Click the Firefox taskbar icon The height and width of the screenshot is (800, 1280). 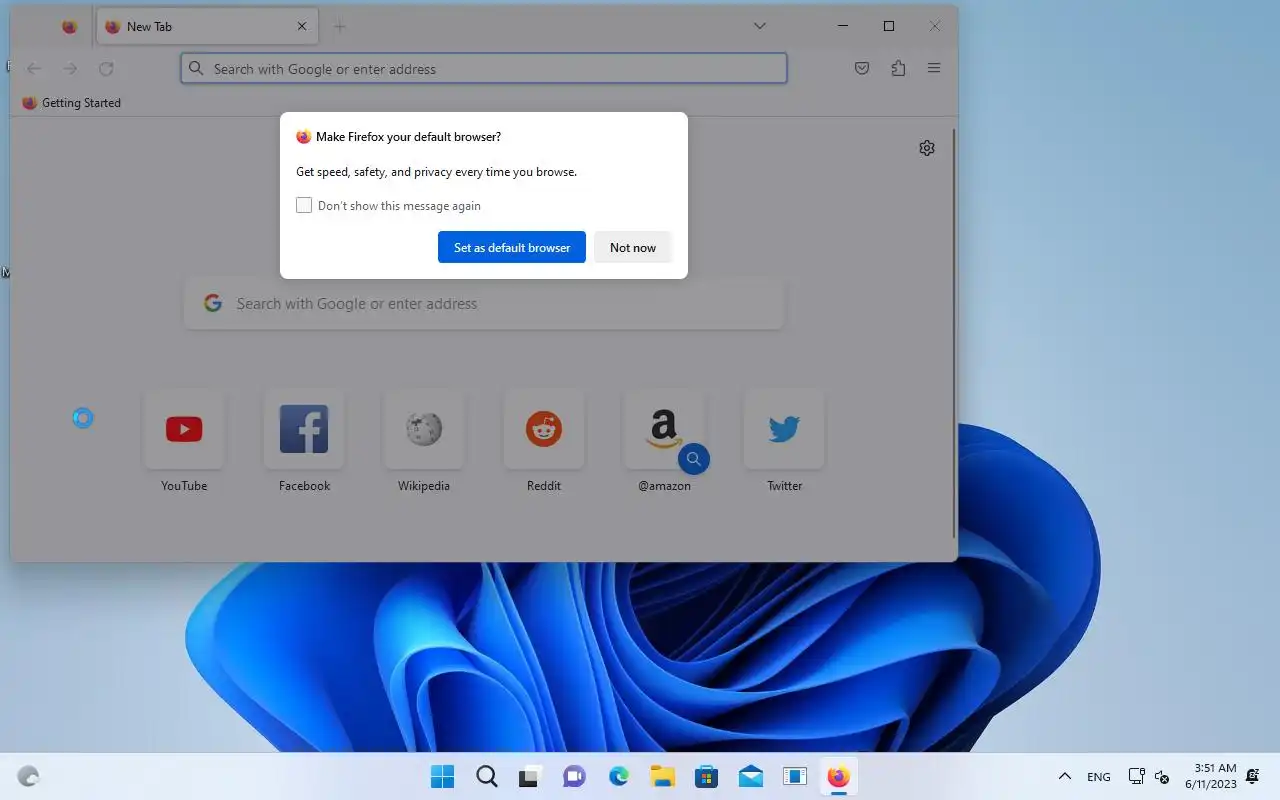pyautogui.click(x=838, y=776)
